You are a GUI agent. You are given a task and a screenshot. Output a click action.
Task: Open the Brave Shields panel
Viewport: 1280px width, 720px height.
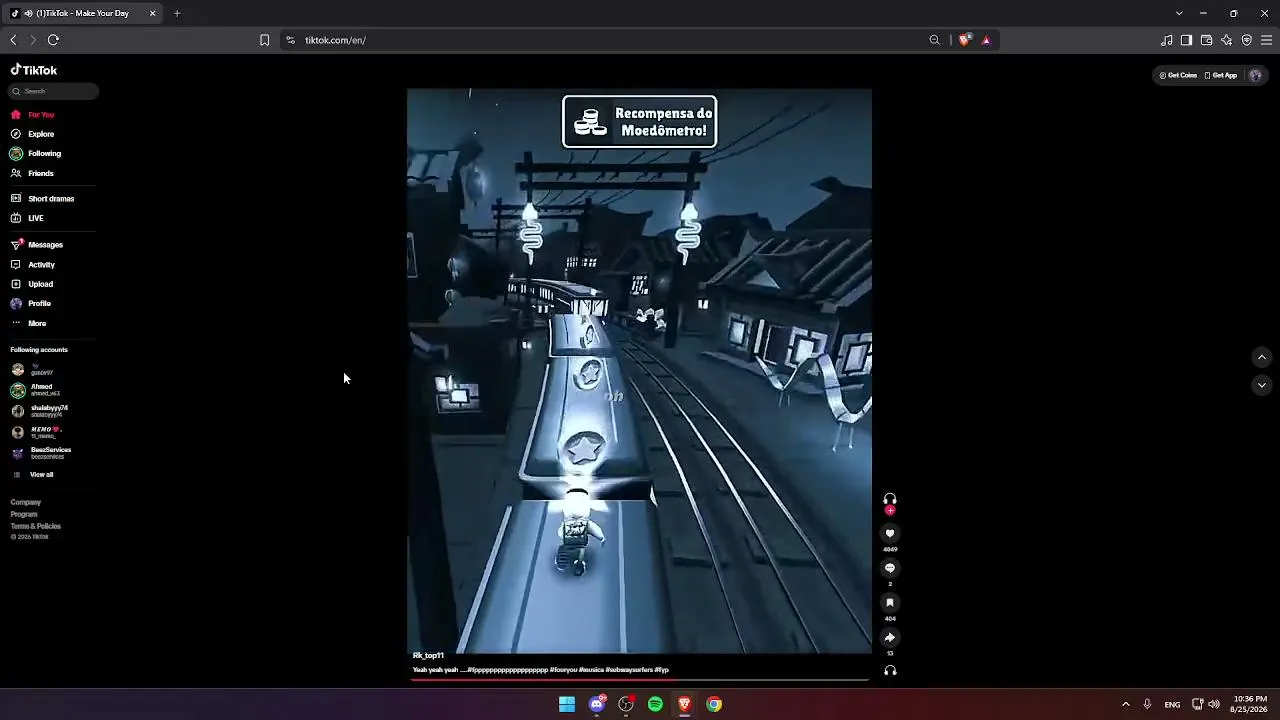(x=964, y=40)
